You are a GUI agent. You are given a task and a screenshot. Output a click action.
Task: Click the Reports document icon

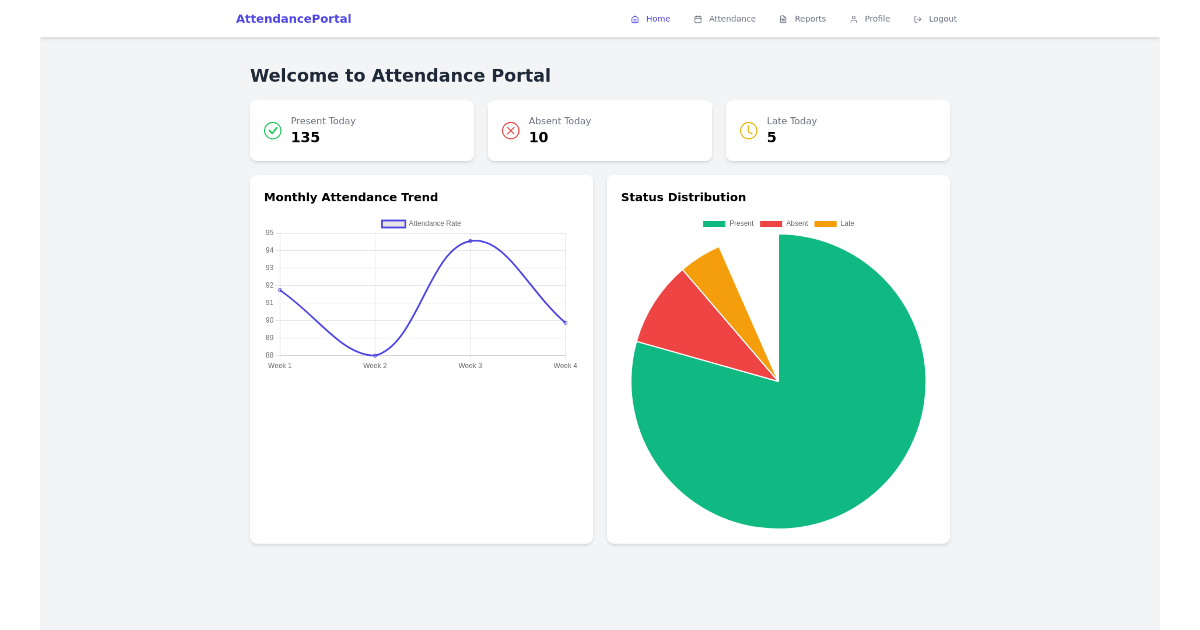pyautogui.click(x=782, y=18)
